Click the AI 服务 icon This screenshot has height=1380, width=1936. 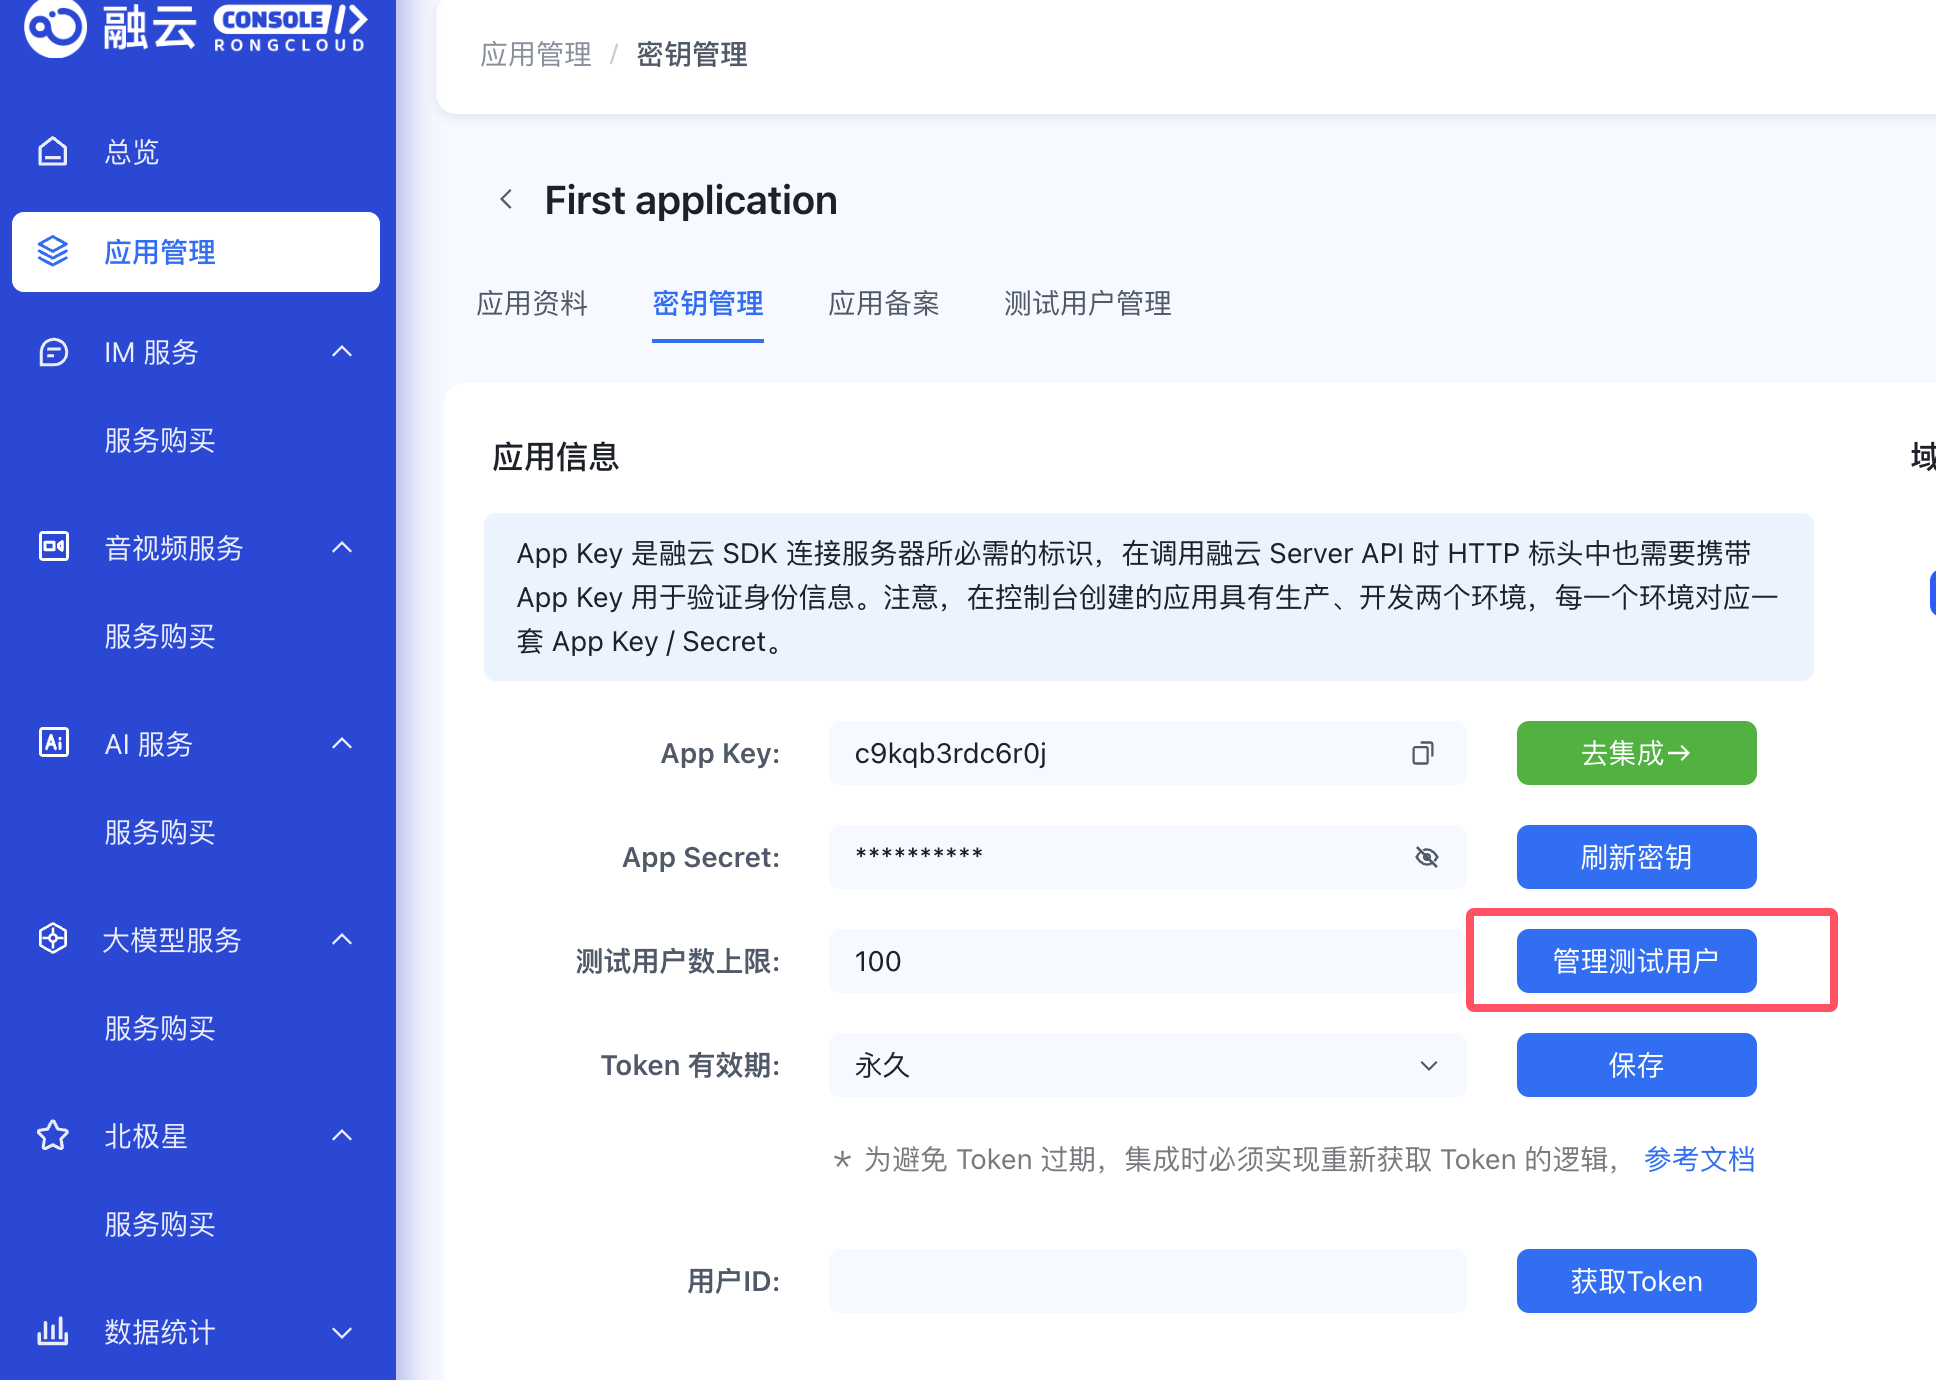[x=53, y=742]
